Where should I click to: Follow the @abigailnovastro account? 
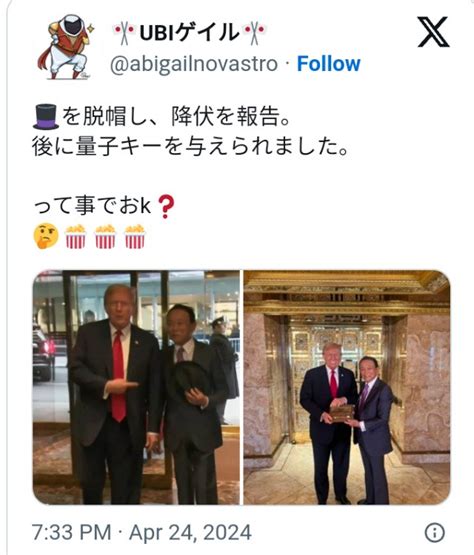tap(329, 64)
